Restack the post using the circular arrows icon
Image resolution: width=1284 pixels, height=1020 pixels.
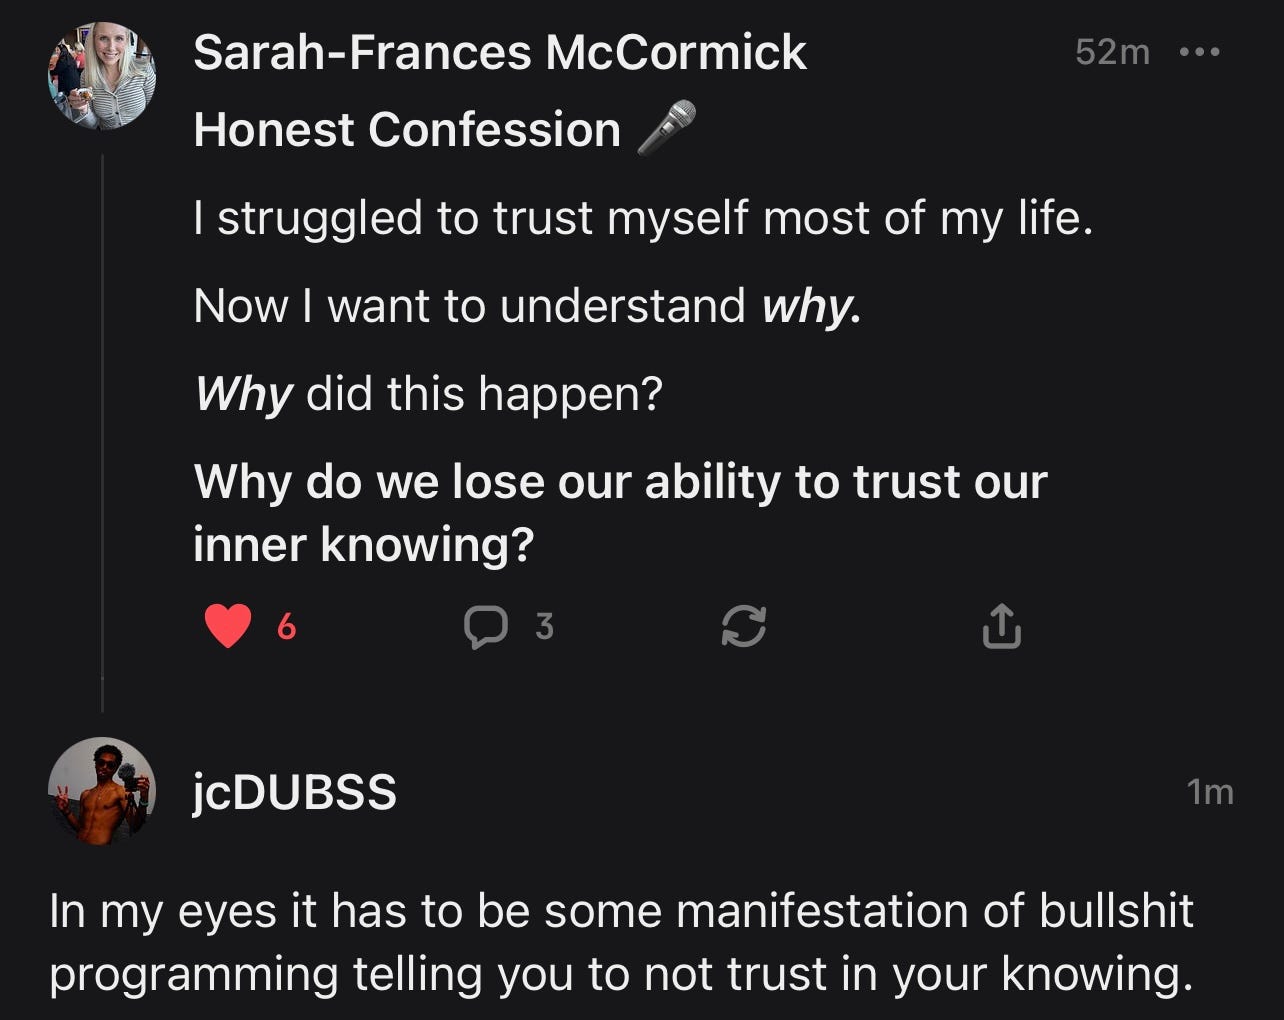[744, 627]
